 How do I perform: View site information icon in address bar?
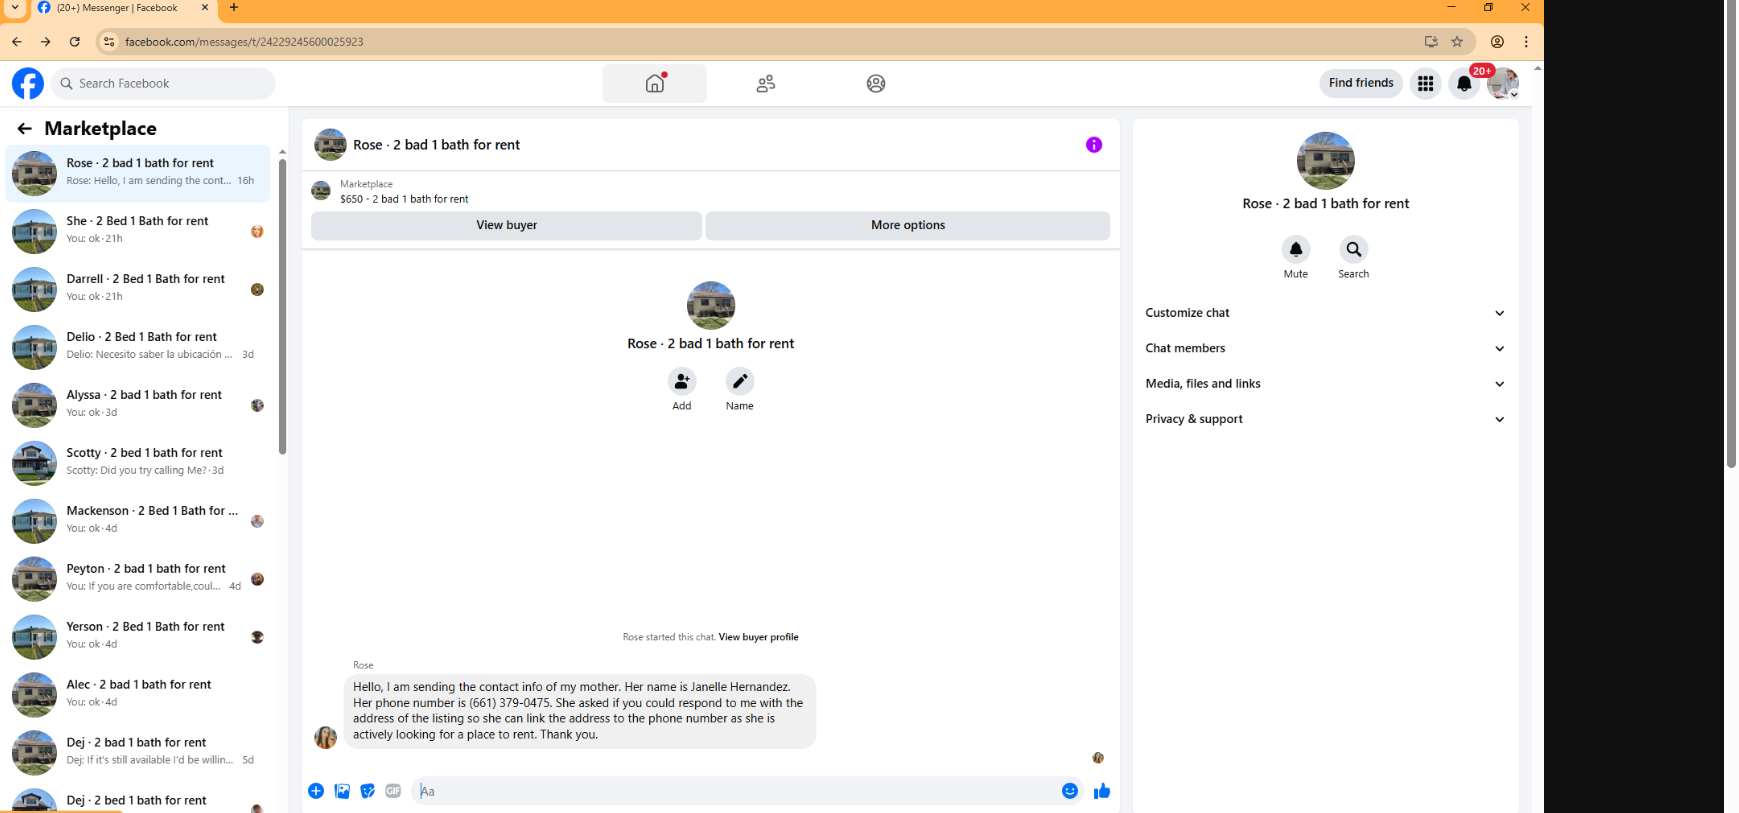[109, 42]
